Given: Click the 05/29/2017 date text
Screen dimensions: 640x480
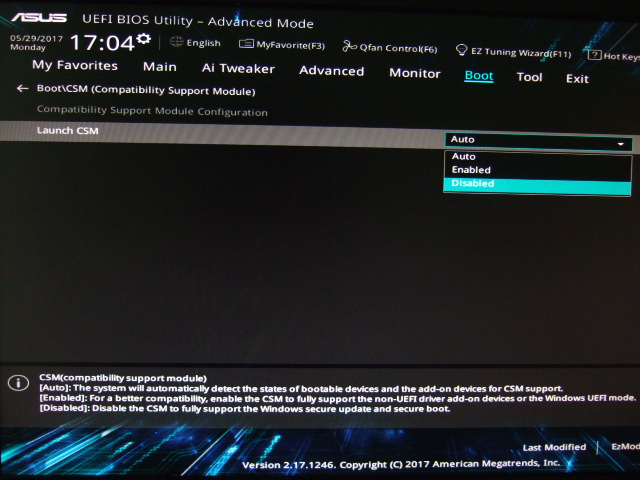Looking at the screenshot, I should pyautogui.click(x=36, y=38).
